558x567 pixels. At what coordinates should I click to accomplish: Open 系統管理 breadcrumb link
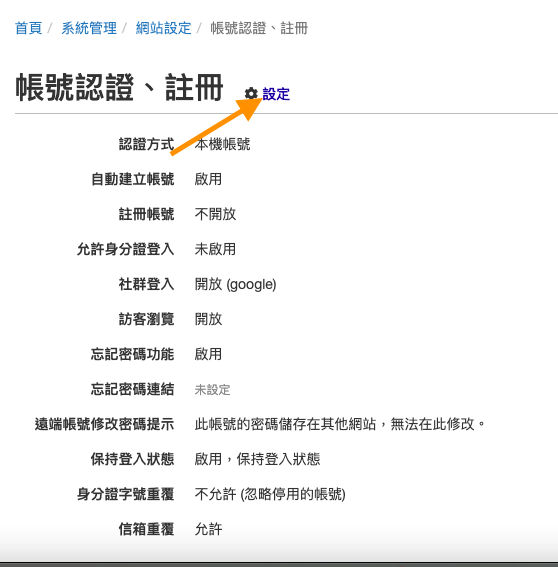pos(89,28)
